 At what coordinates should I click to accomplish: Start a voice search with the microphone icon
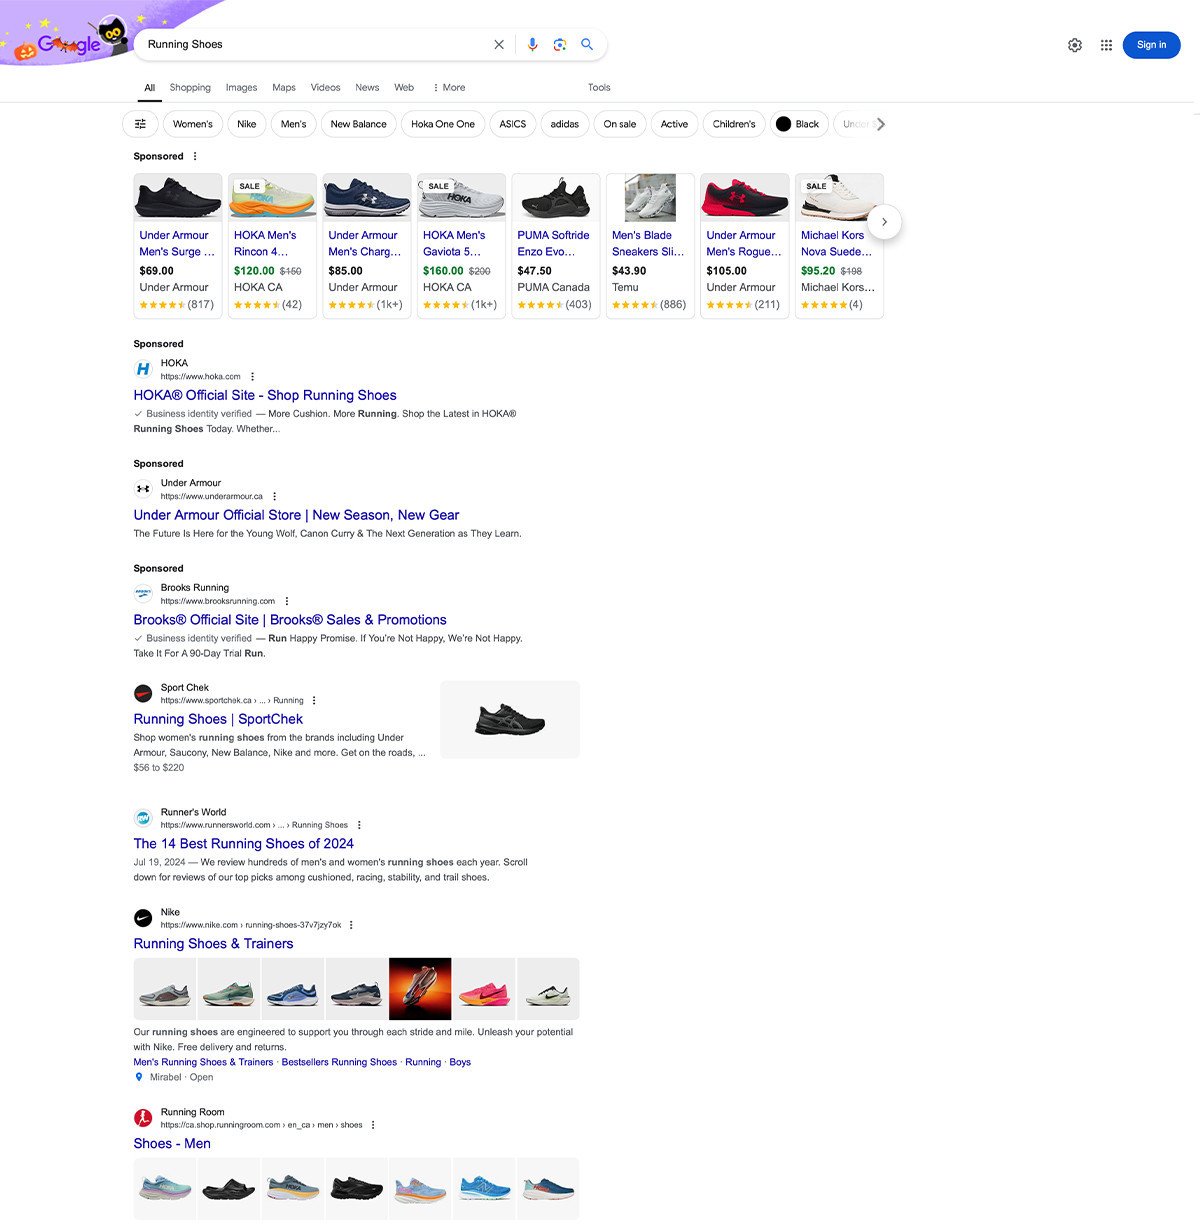[532, 44]
